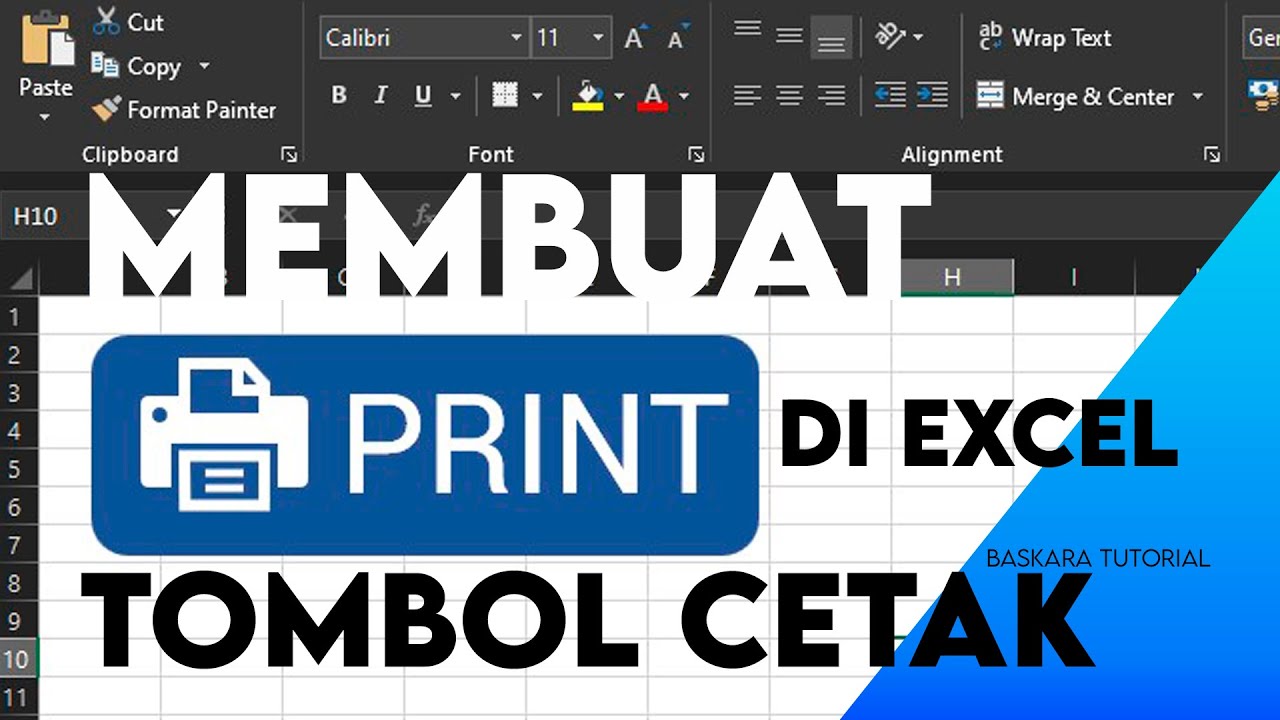Open the text Orientation options

click(899, 37)
